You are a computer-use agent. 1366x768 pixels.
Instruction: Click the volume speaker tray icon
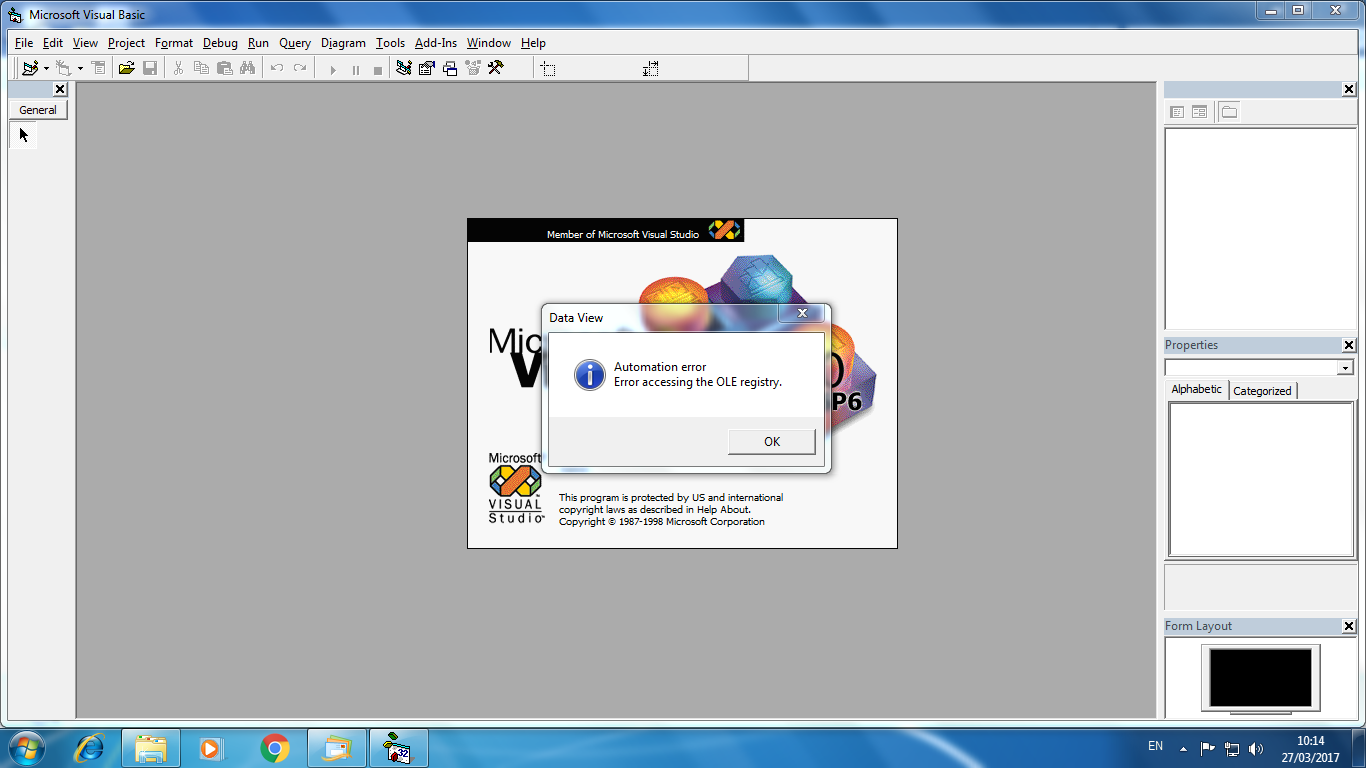[1256, 748]
